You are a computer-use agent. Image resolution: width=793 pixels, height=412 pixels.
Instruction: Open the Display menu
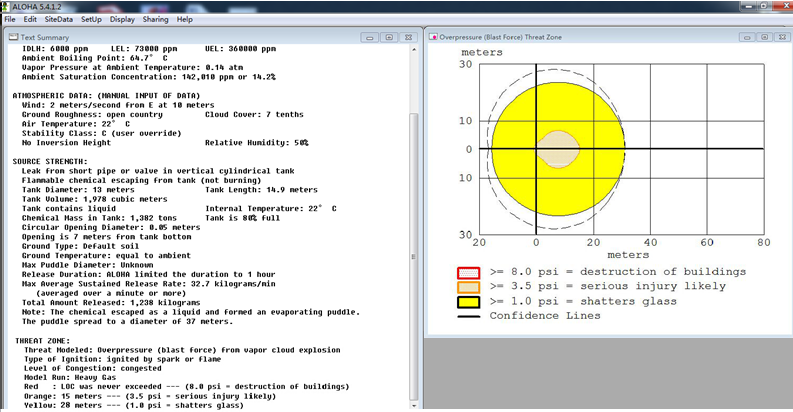[x=122, y=19]
